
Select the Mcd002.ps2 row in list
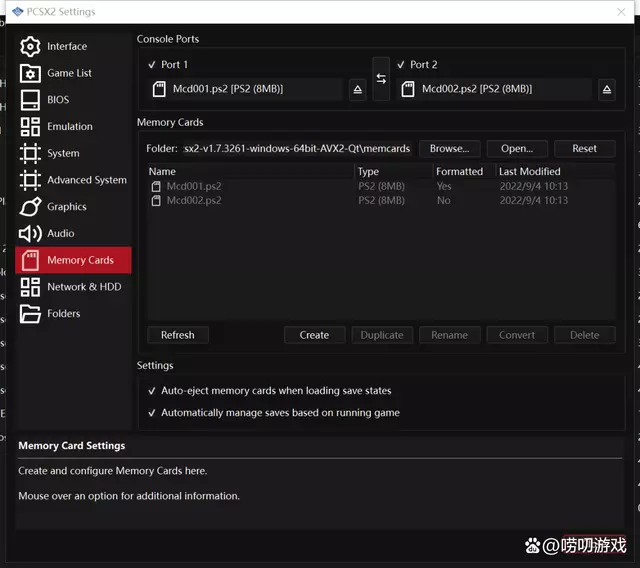click(x=381, y=200)
